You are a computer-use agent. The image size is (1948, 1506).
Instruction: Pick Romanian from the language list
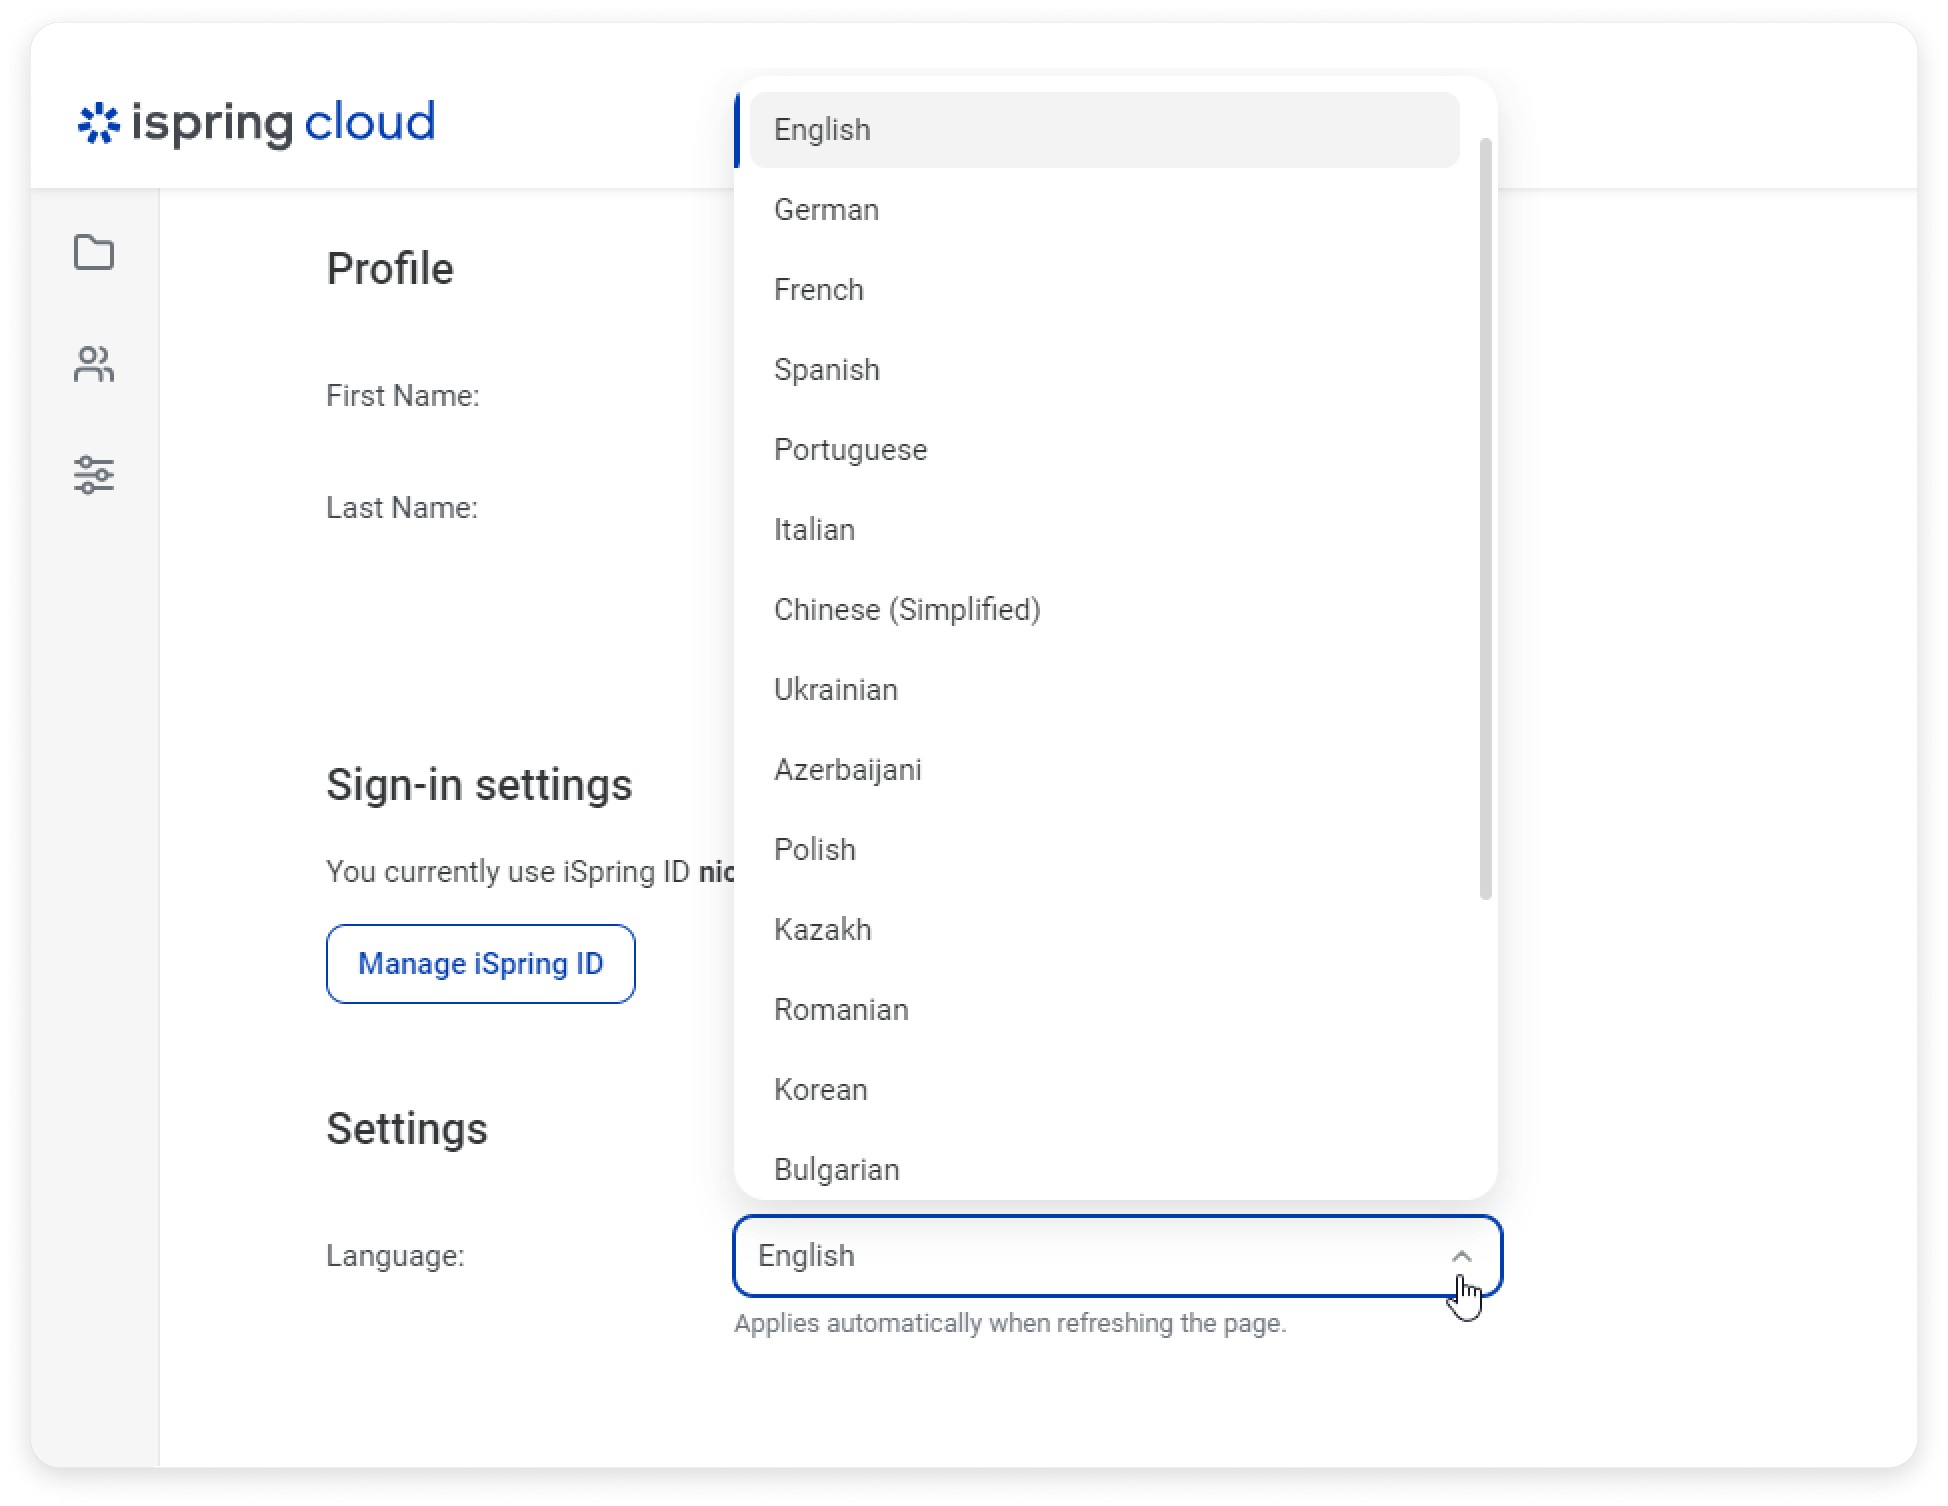click(x=1104, y=1010)
